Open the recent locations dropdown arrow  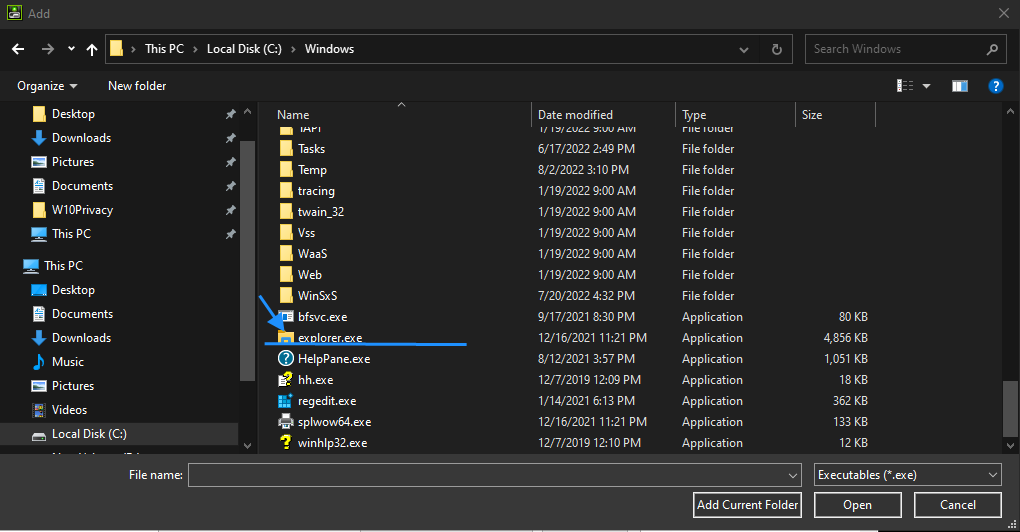71,49
